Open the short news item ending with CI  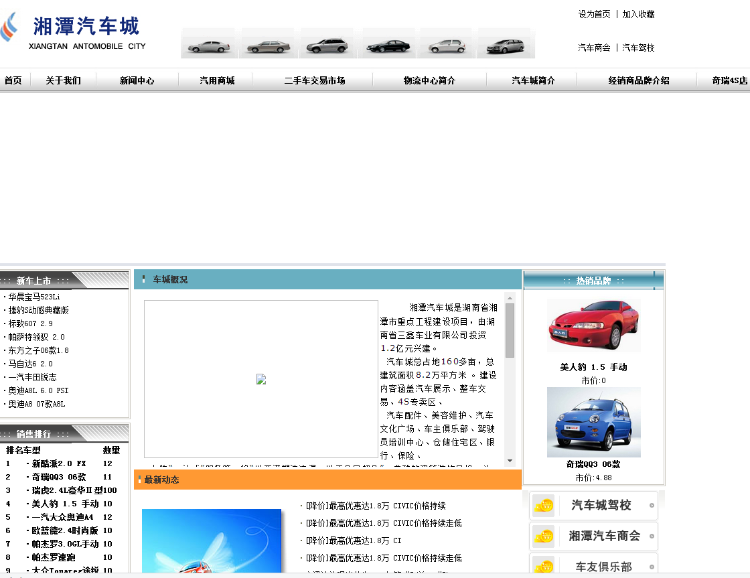coord(353,541)
